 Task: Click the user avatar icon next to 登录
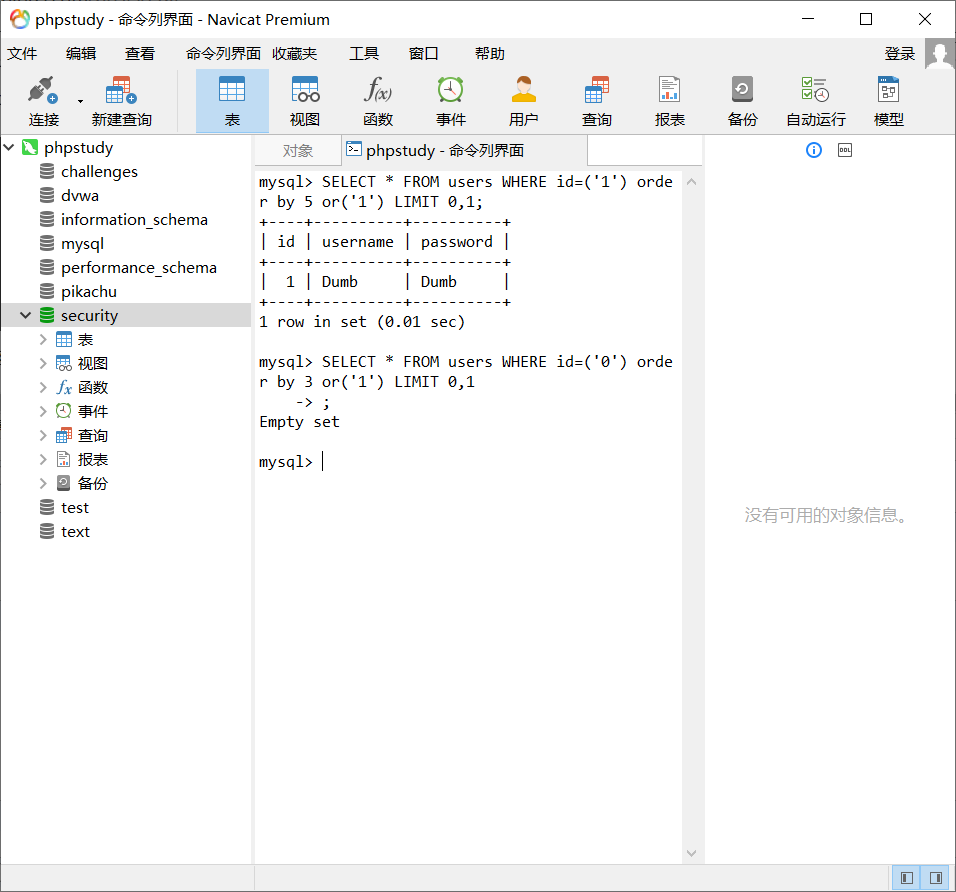[940, 54]
